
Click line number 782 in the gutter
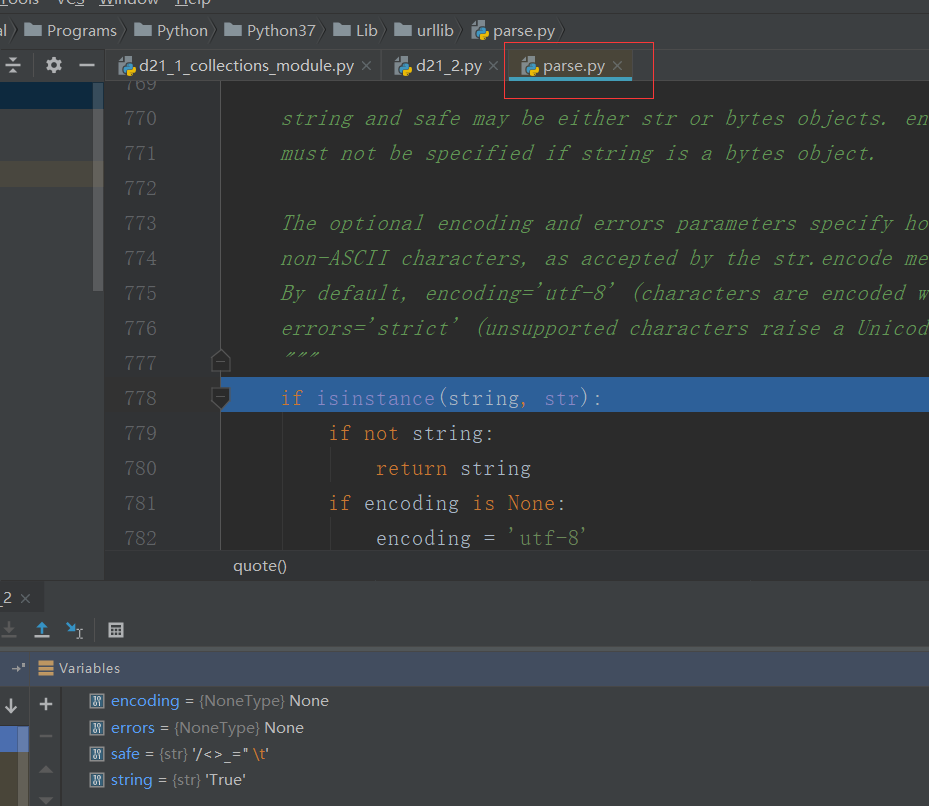[x=140, y=538]
